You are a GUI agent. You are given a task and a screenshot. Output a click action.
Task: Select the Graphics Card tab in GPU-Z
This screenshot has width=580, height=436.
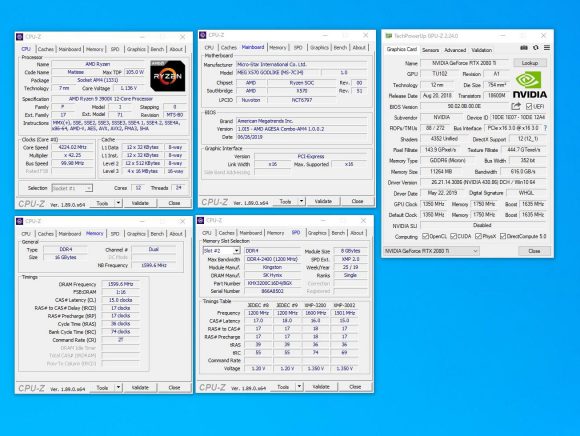point(401,49)
